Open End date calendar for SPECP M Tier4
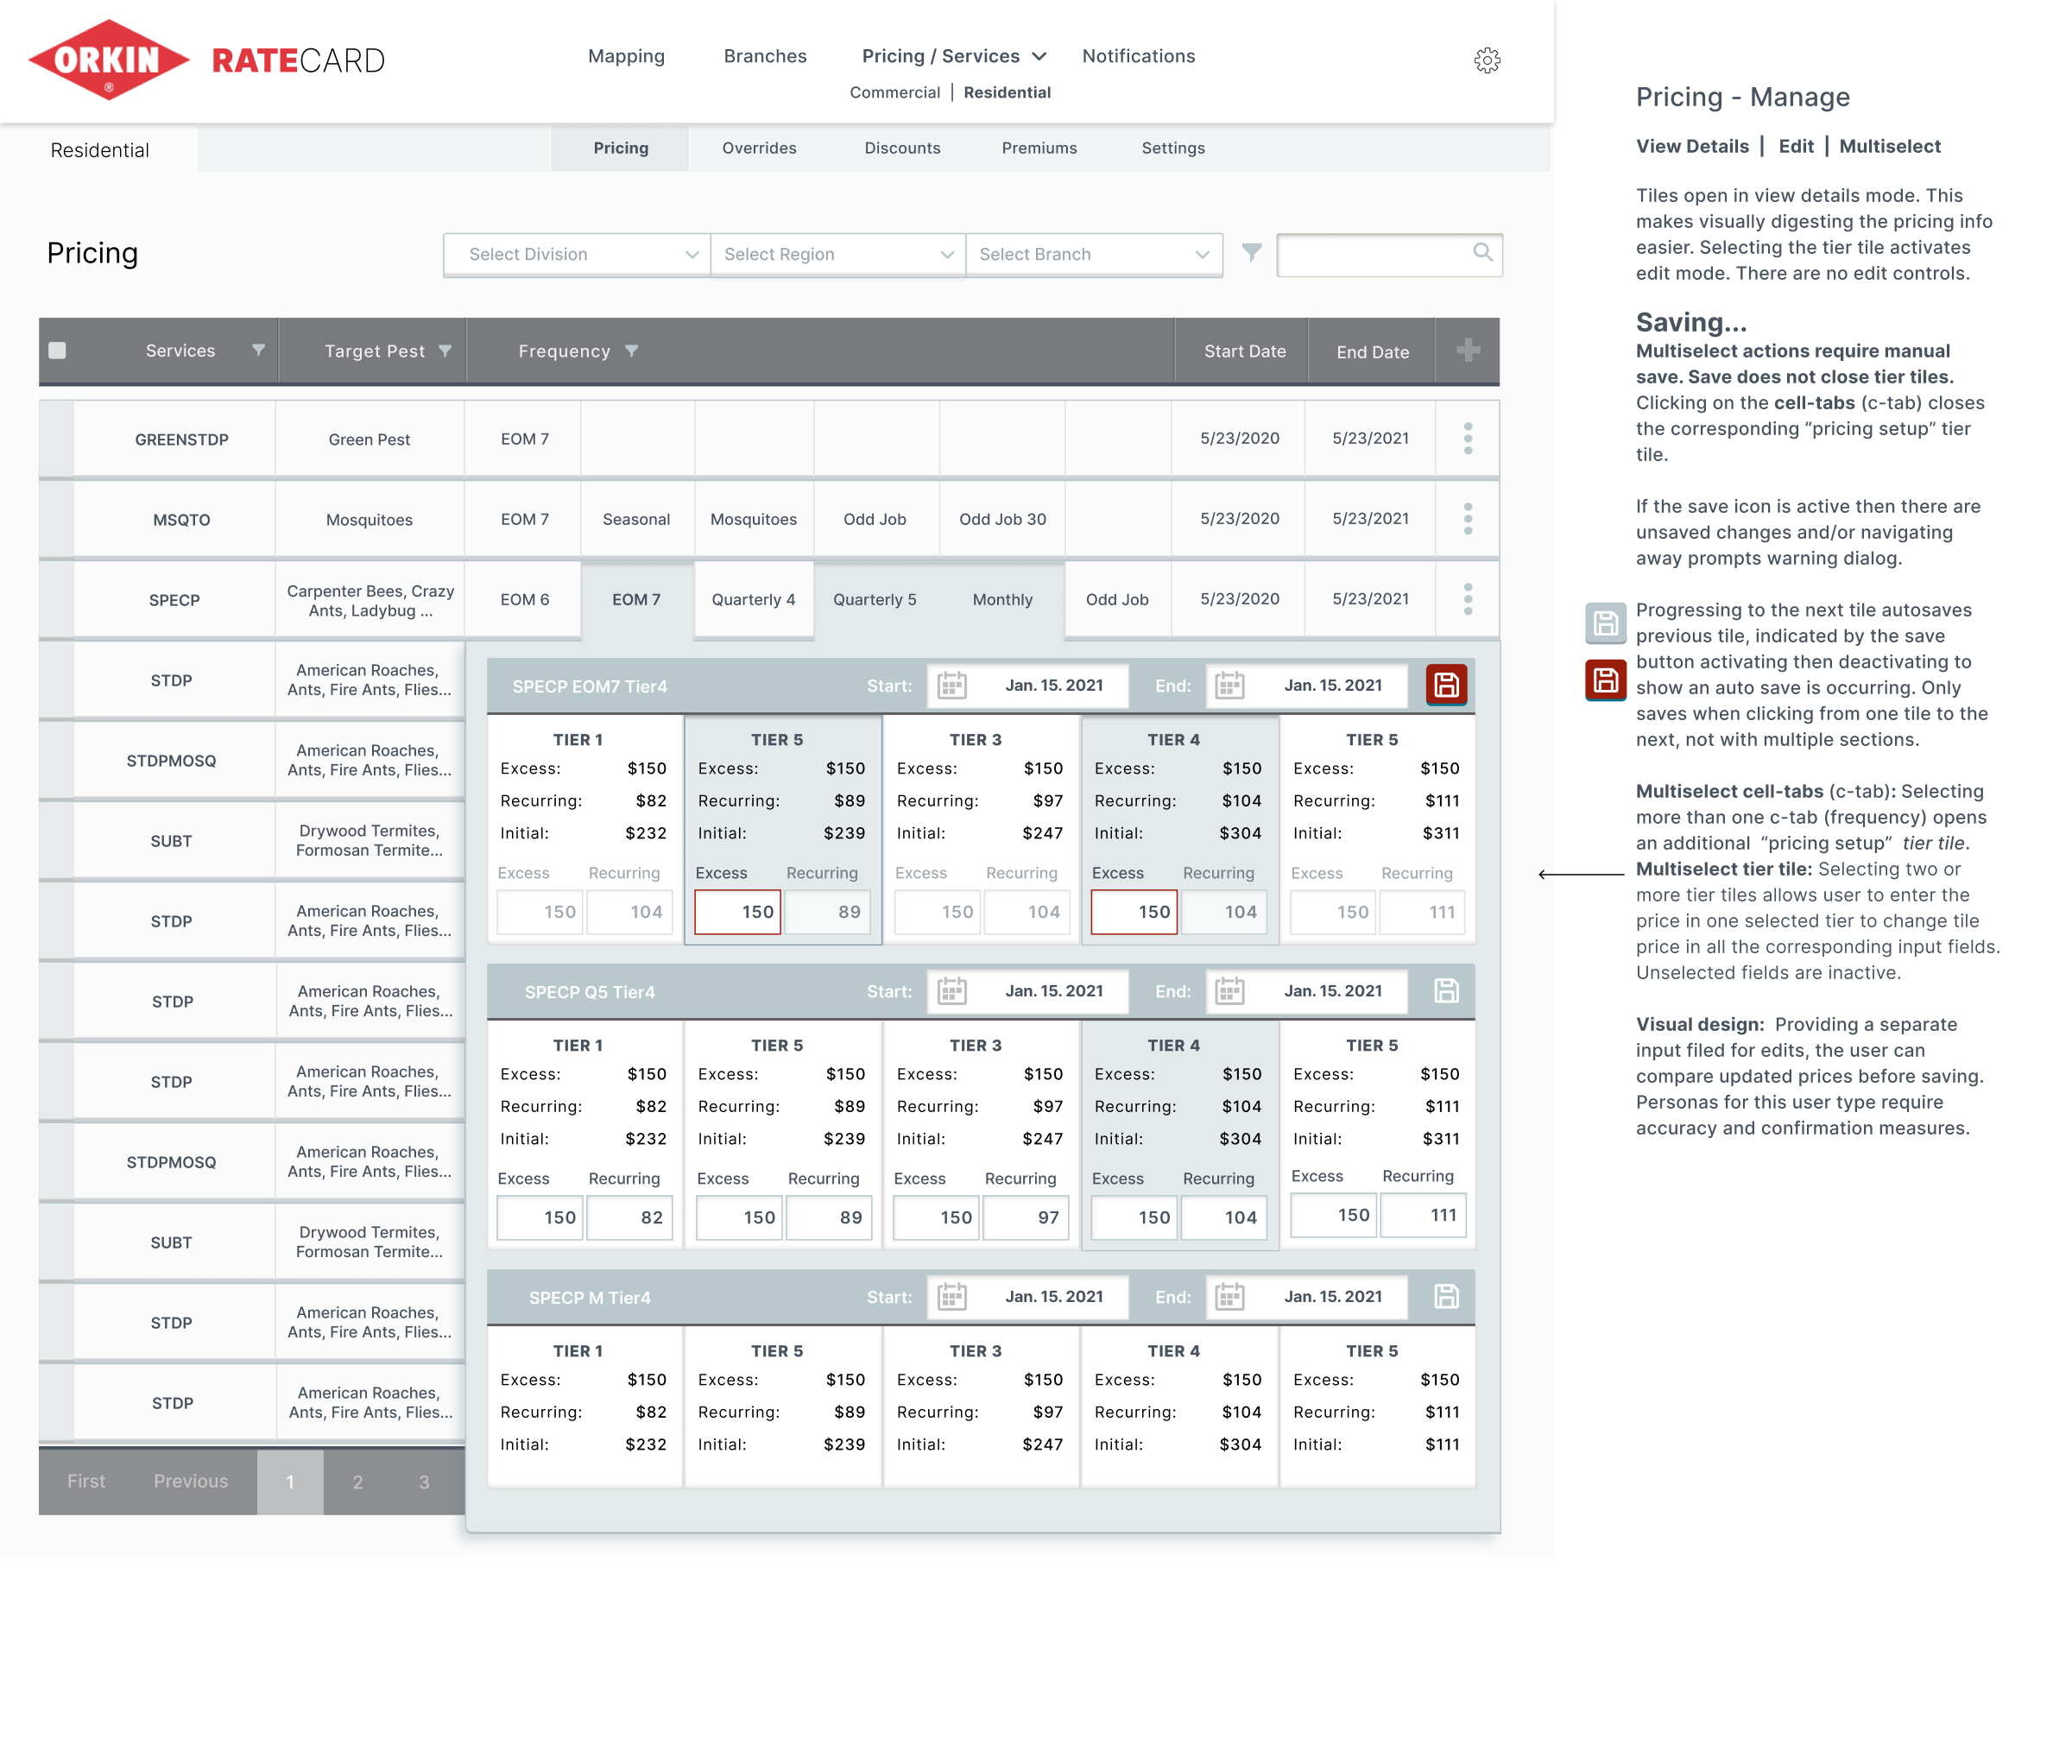Image resolution: width=2072 pixels, height=1764 pixels. click(1229, 1297)
